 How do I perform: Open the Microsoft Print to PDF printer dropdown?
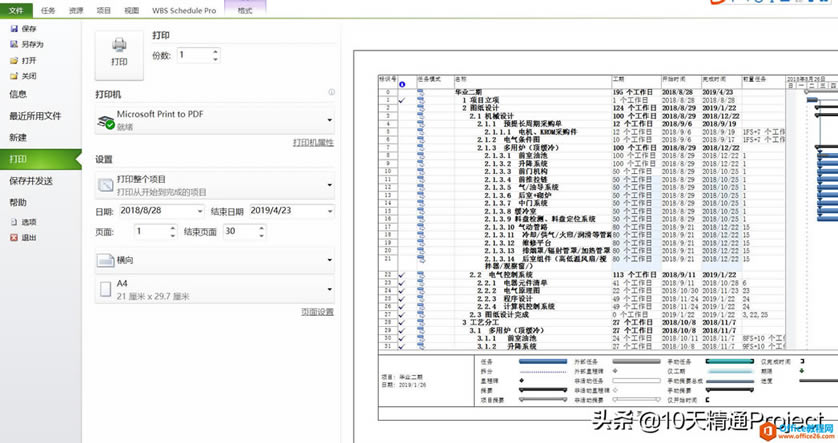214,121
